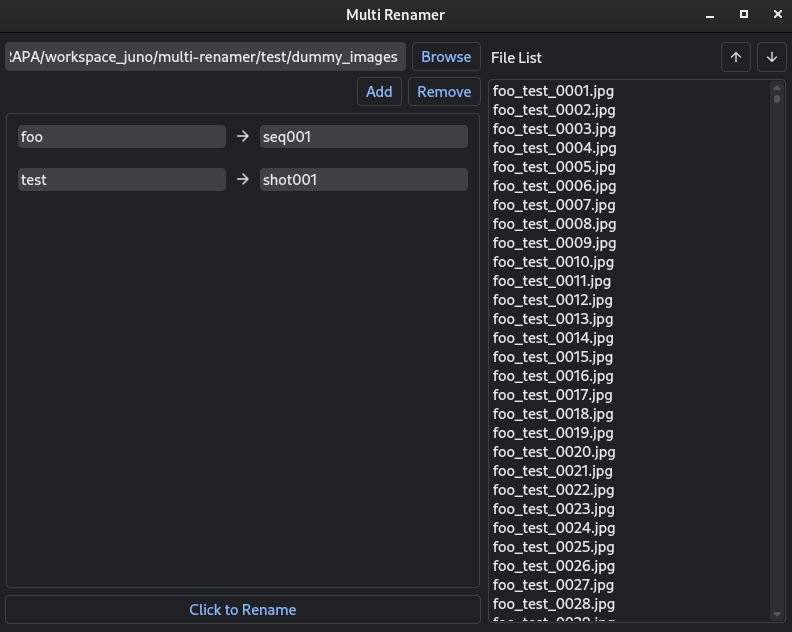Remove a rename rule
The image size is (792, 632).
pyautogui.click(x=444, y=91)
